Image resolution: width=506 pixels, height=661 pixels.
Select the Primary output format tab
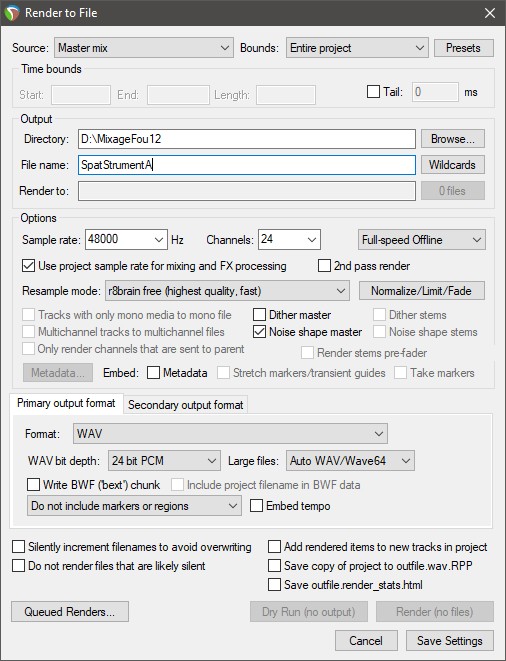tap(66, 403)
